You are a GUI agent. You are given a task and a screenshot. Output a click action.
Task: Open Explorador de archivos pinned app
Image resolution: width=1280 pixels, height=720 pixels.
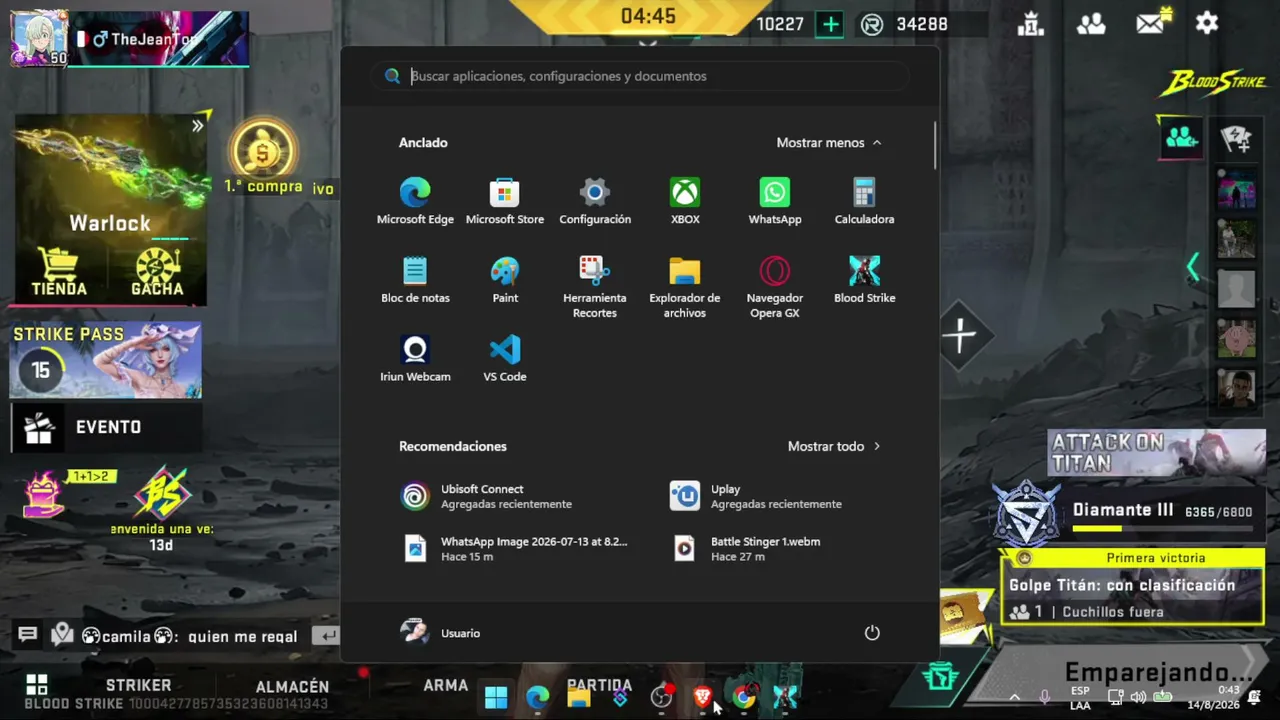click(685, 287)
